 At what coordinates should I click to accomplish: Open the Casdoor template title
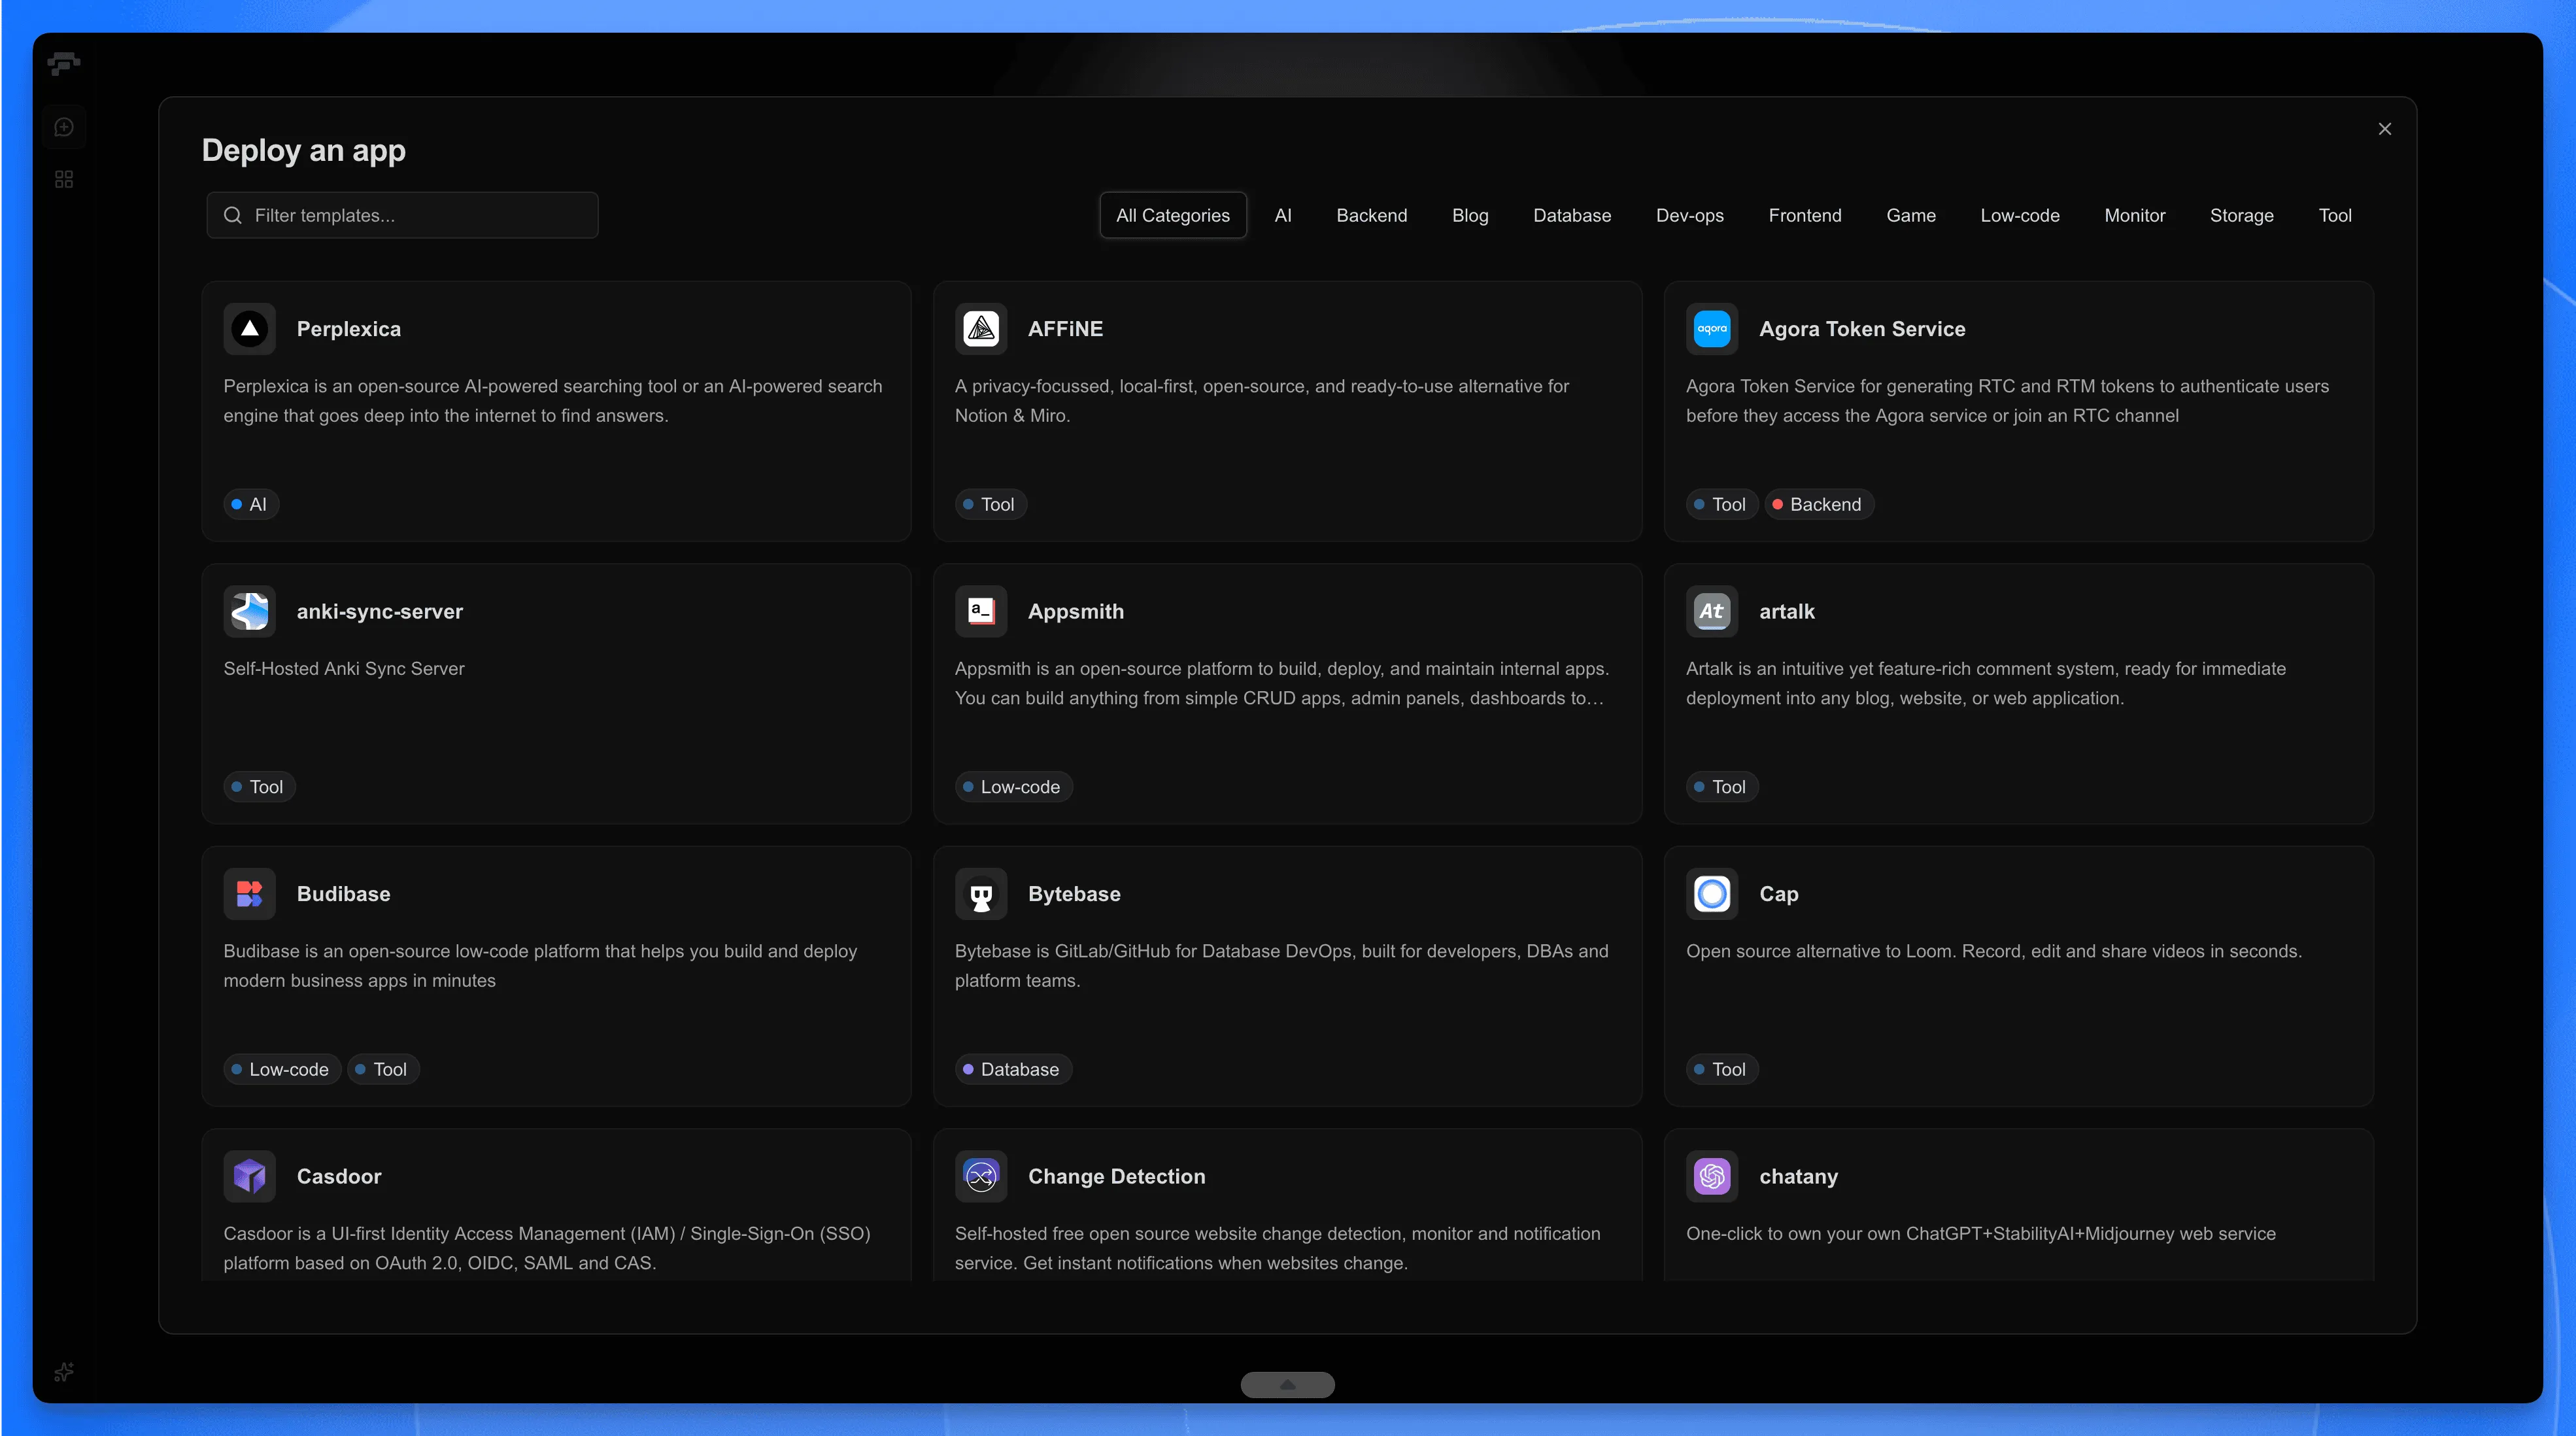(x=338, y=1176)
